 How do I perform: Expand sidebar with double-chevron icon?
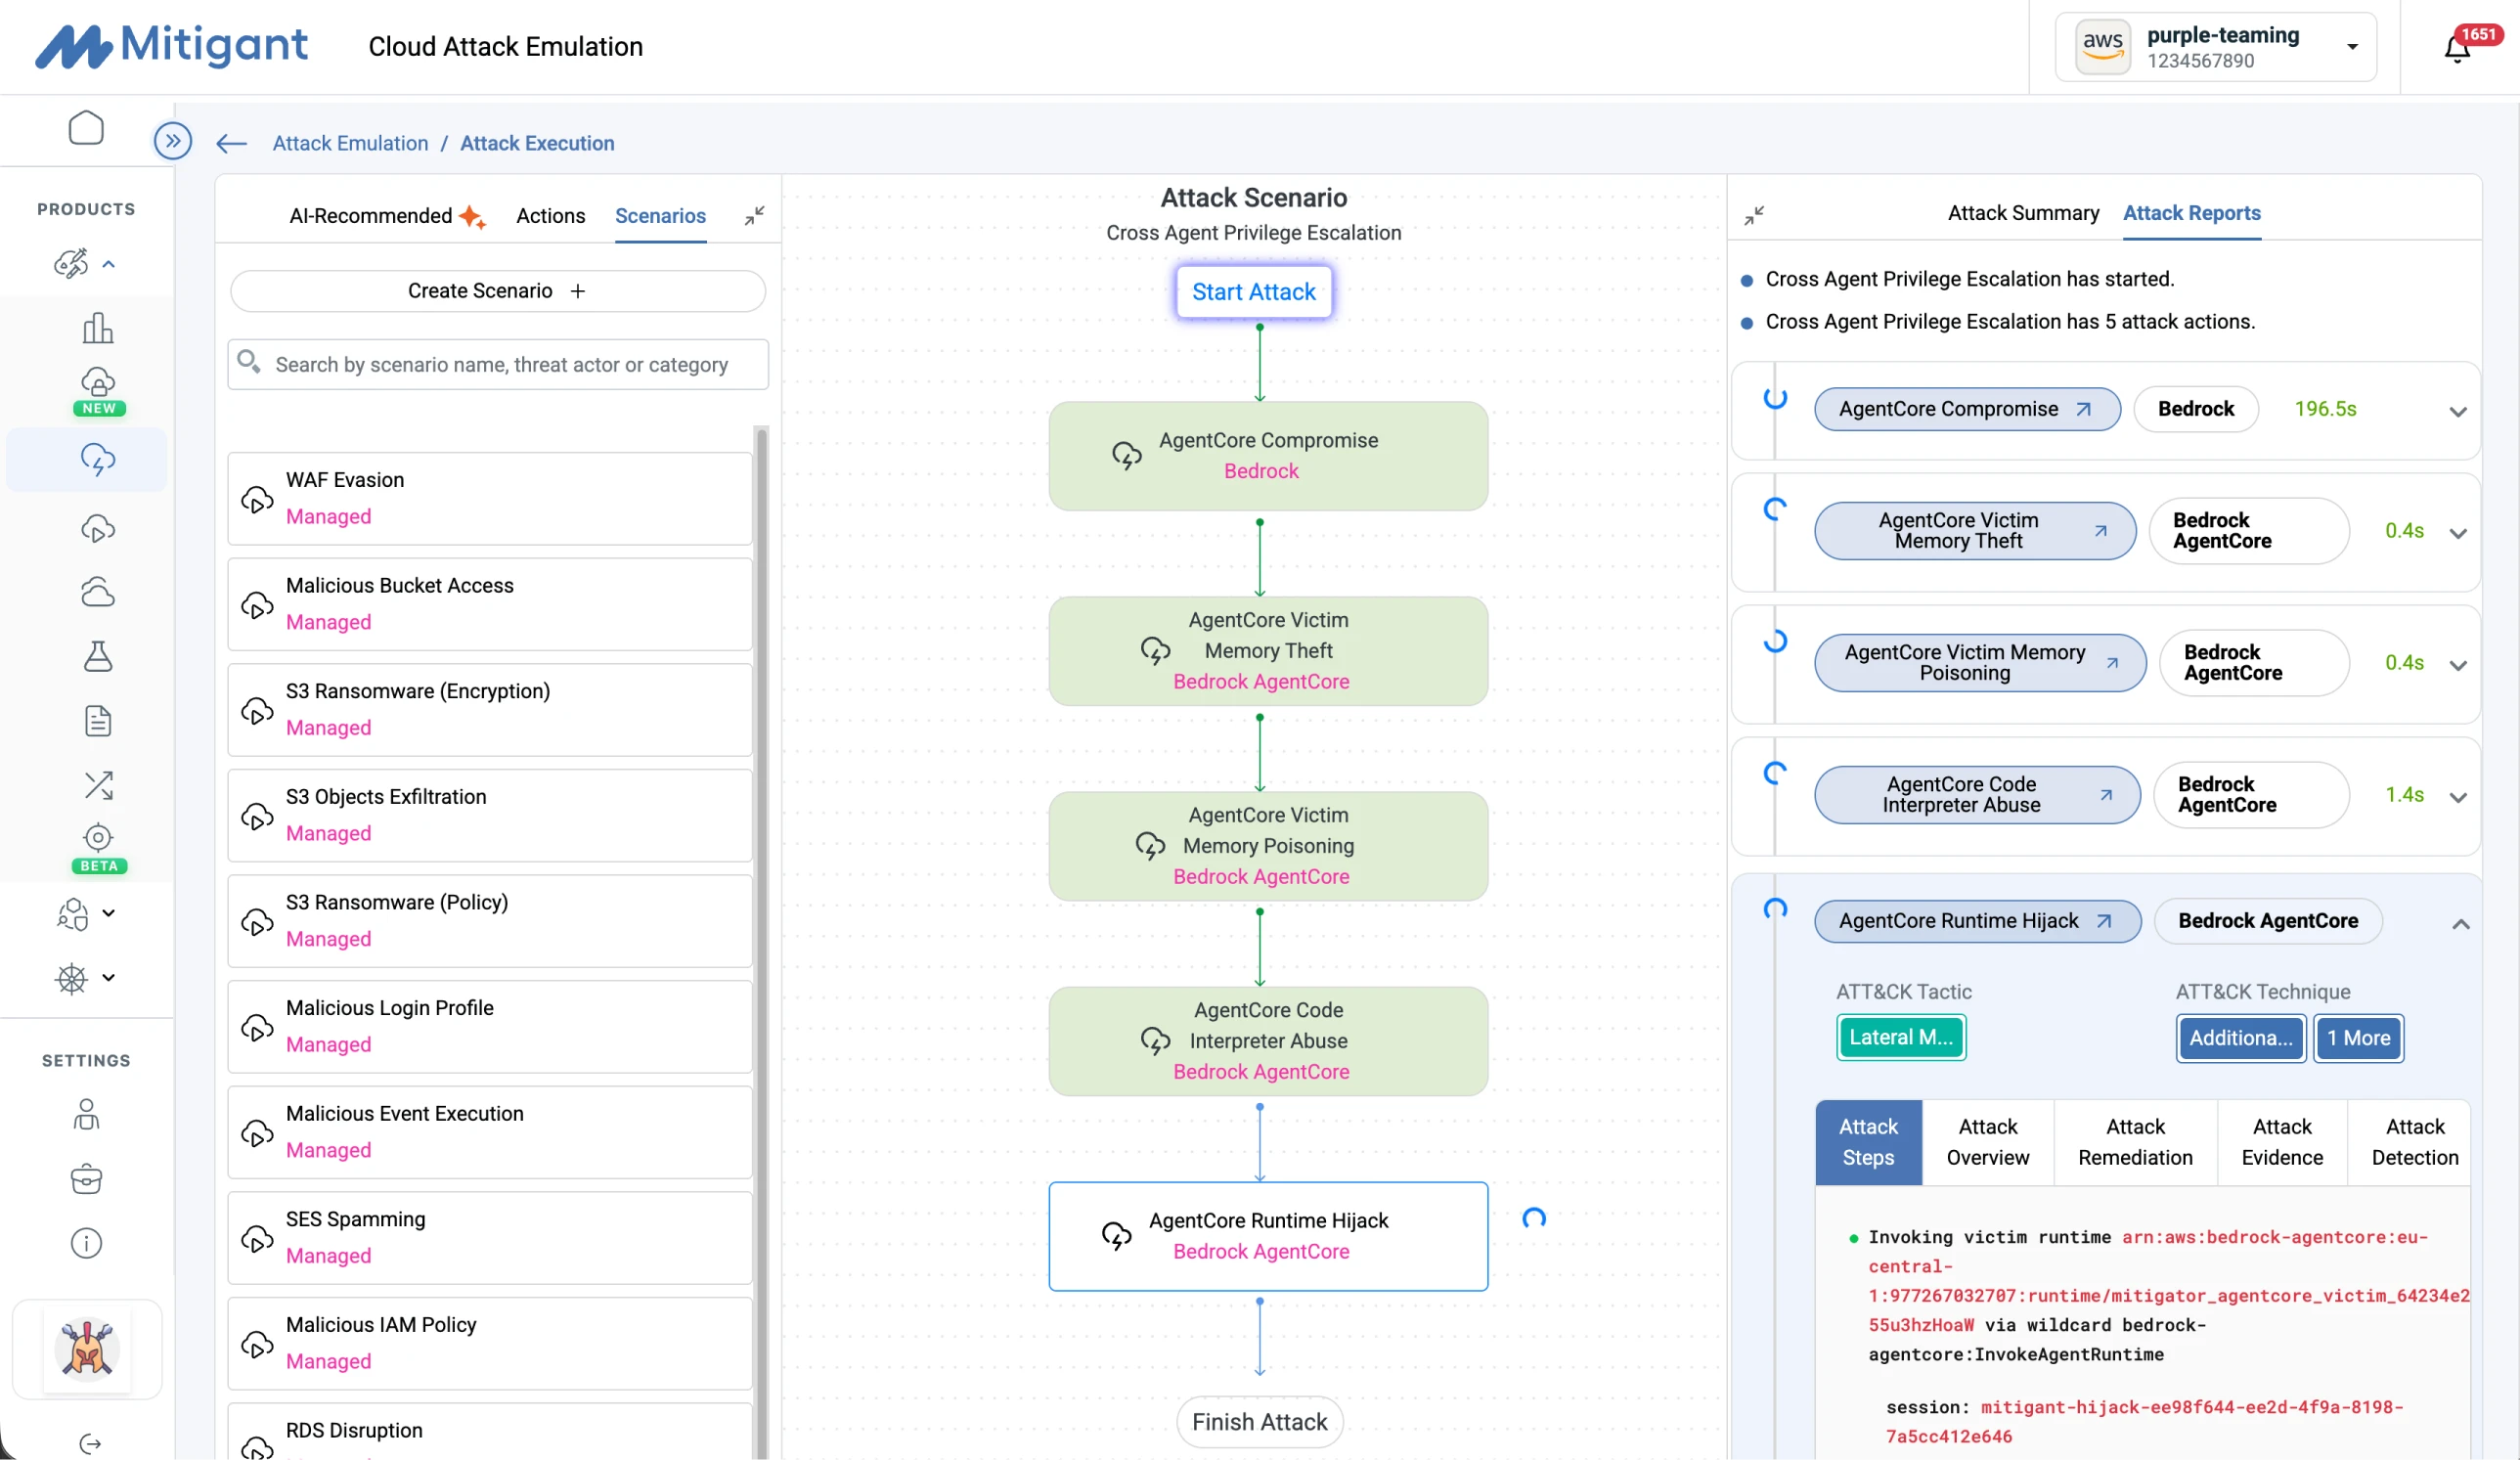173,141
